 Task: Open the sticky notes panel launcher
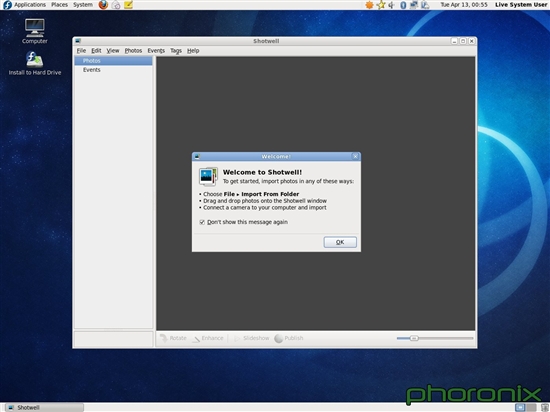(128, 5)
